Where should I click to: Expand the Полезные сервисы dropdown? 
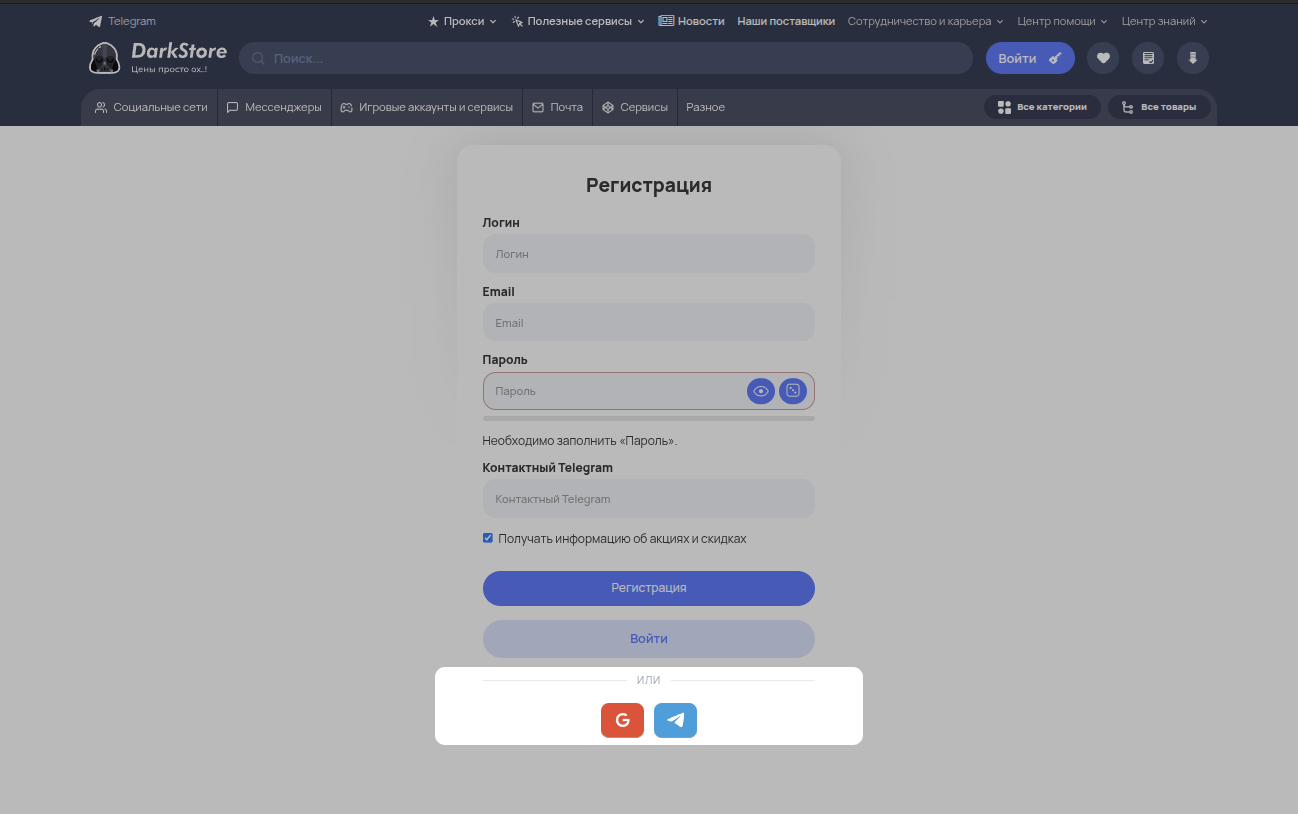click(x=578, y=21)
